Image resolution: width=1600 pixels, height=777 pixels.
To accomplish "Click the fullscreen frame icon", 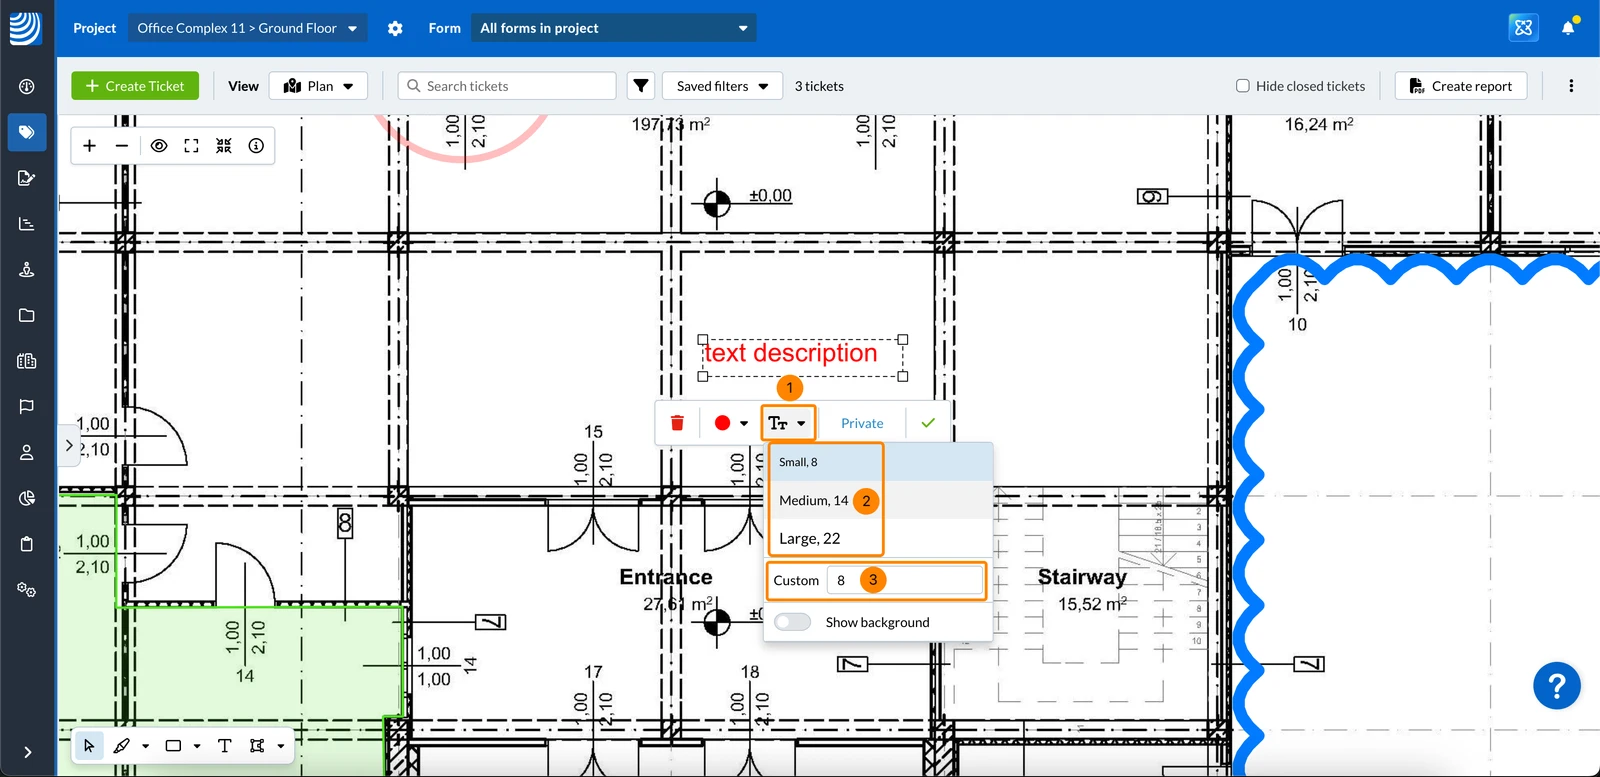I will click(x=191, y=146).
